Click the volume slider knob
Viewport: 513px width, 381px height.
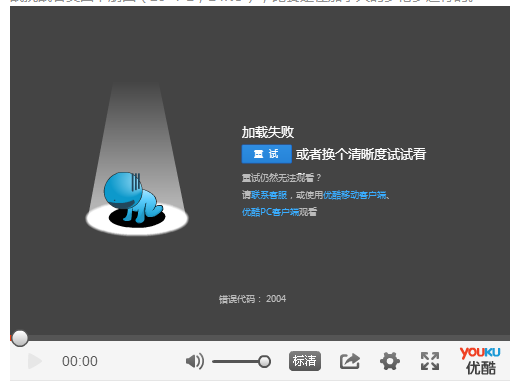264,362
